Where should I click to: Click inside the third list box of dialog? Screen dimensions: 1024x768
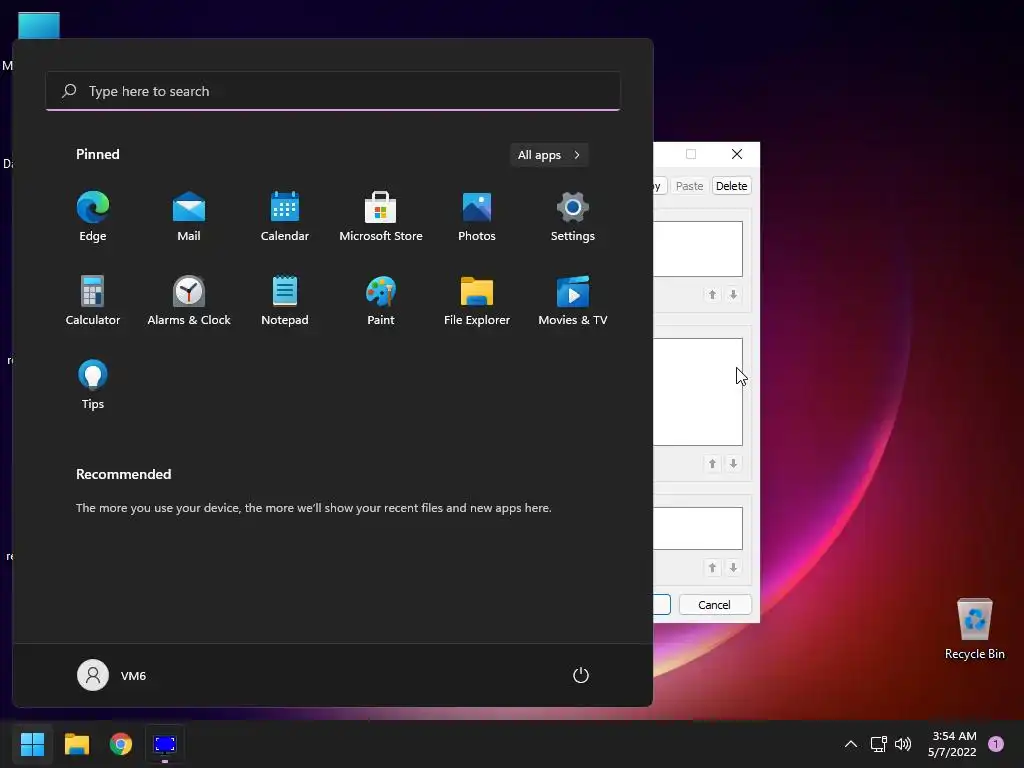coord(697,528)
